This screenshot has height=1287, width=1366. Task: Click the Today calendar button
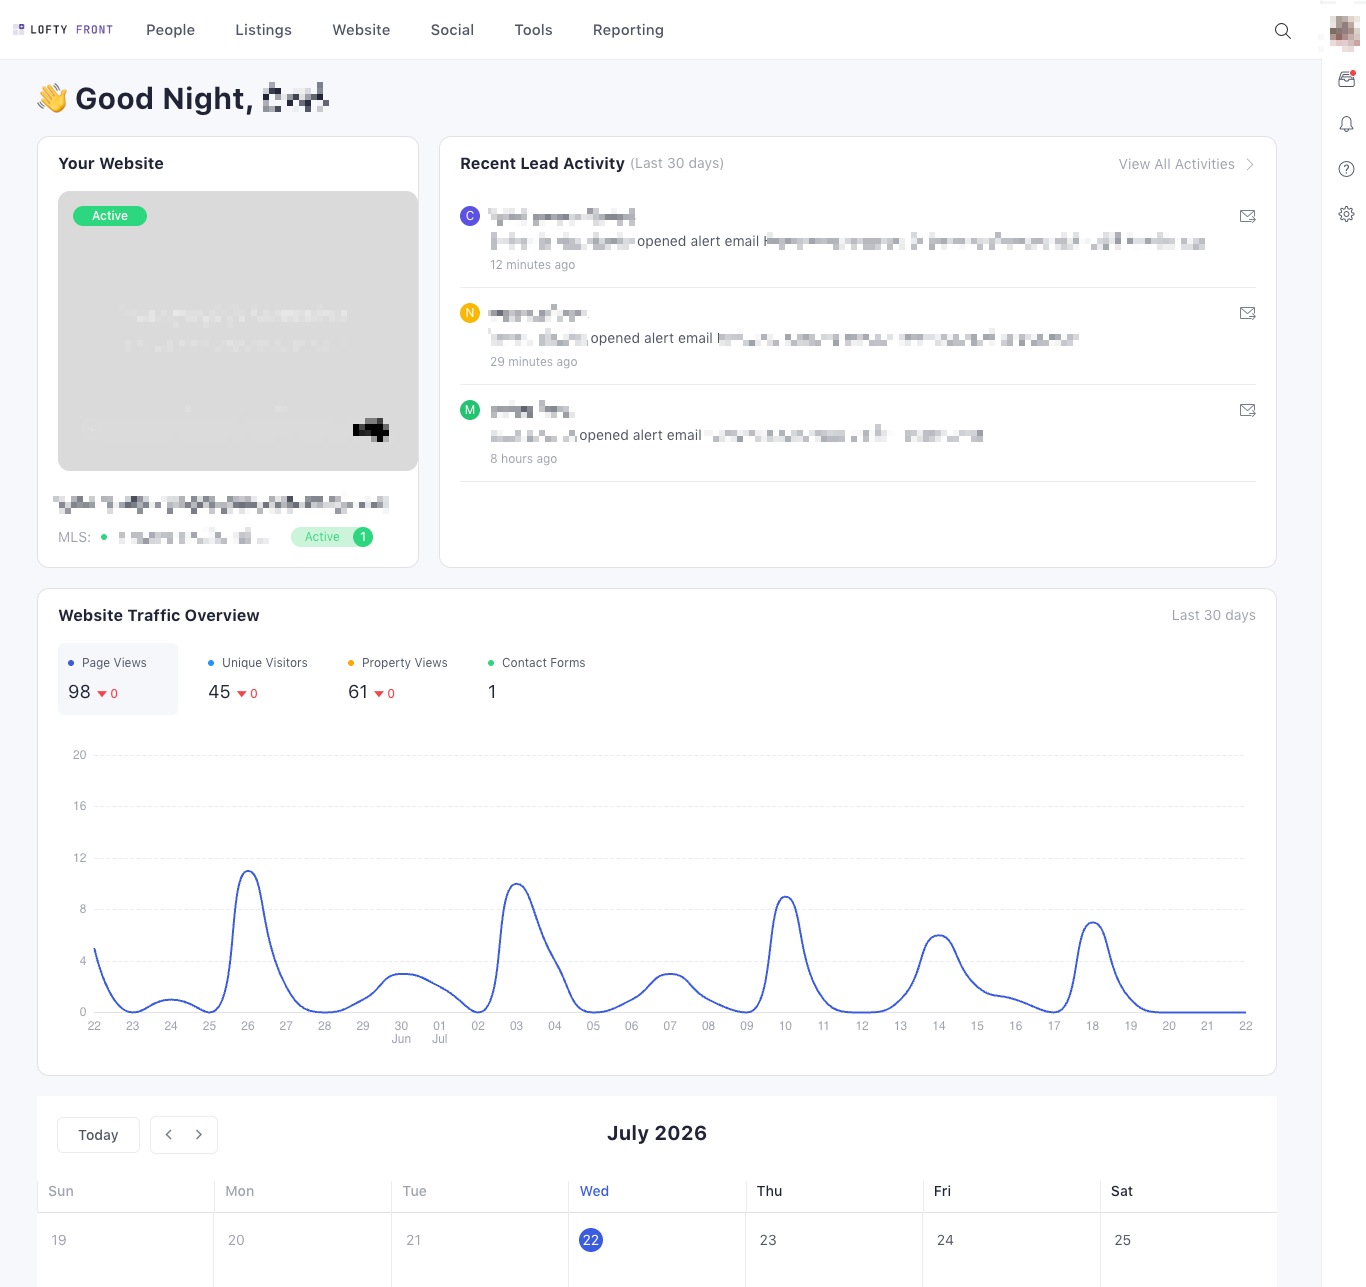(x=98, y=1135)
